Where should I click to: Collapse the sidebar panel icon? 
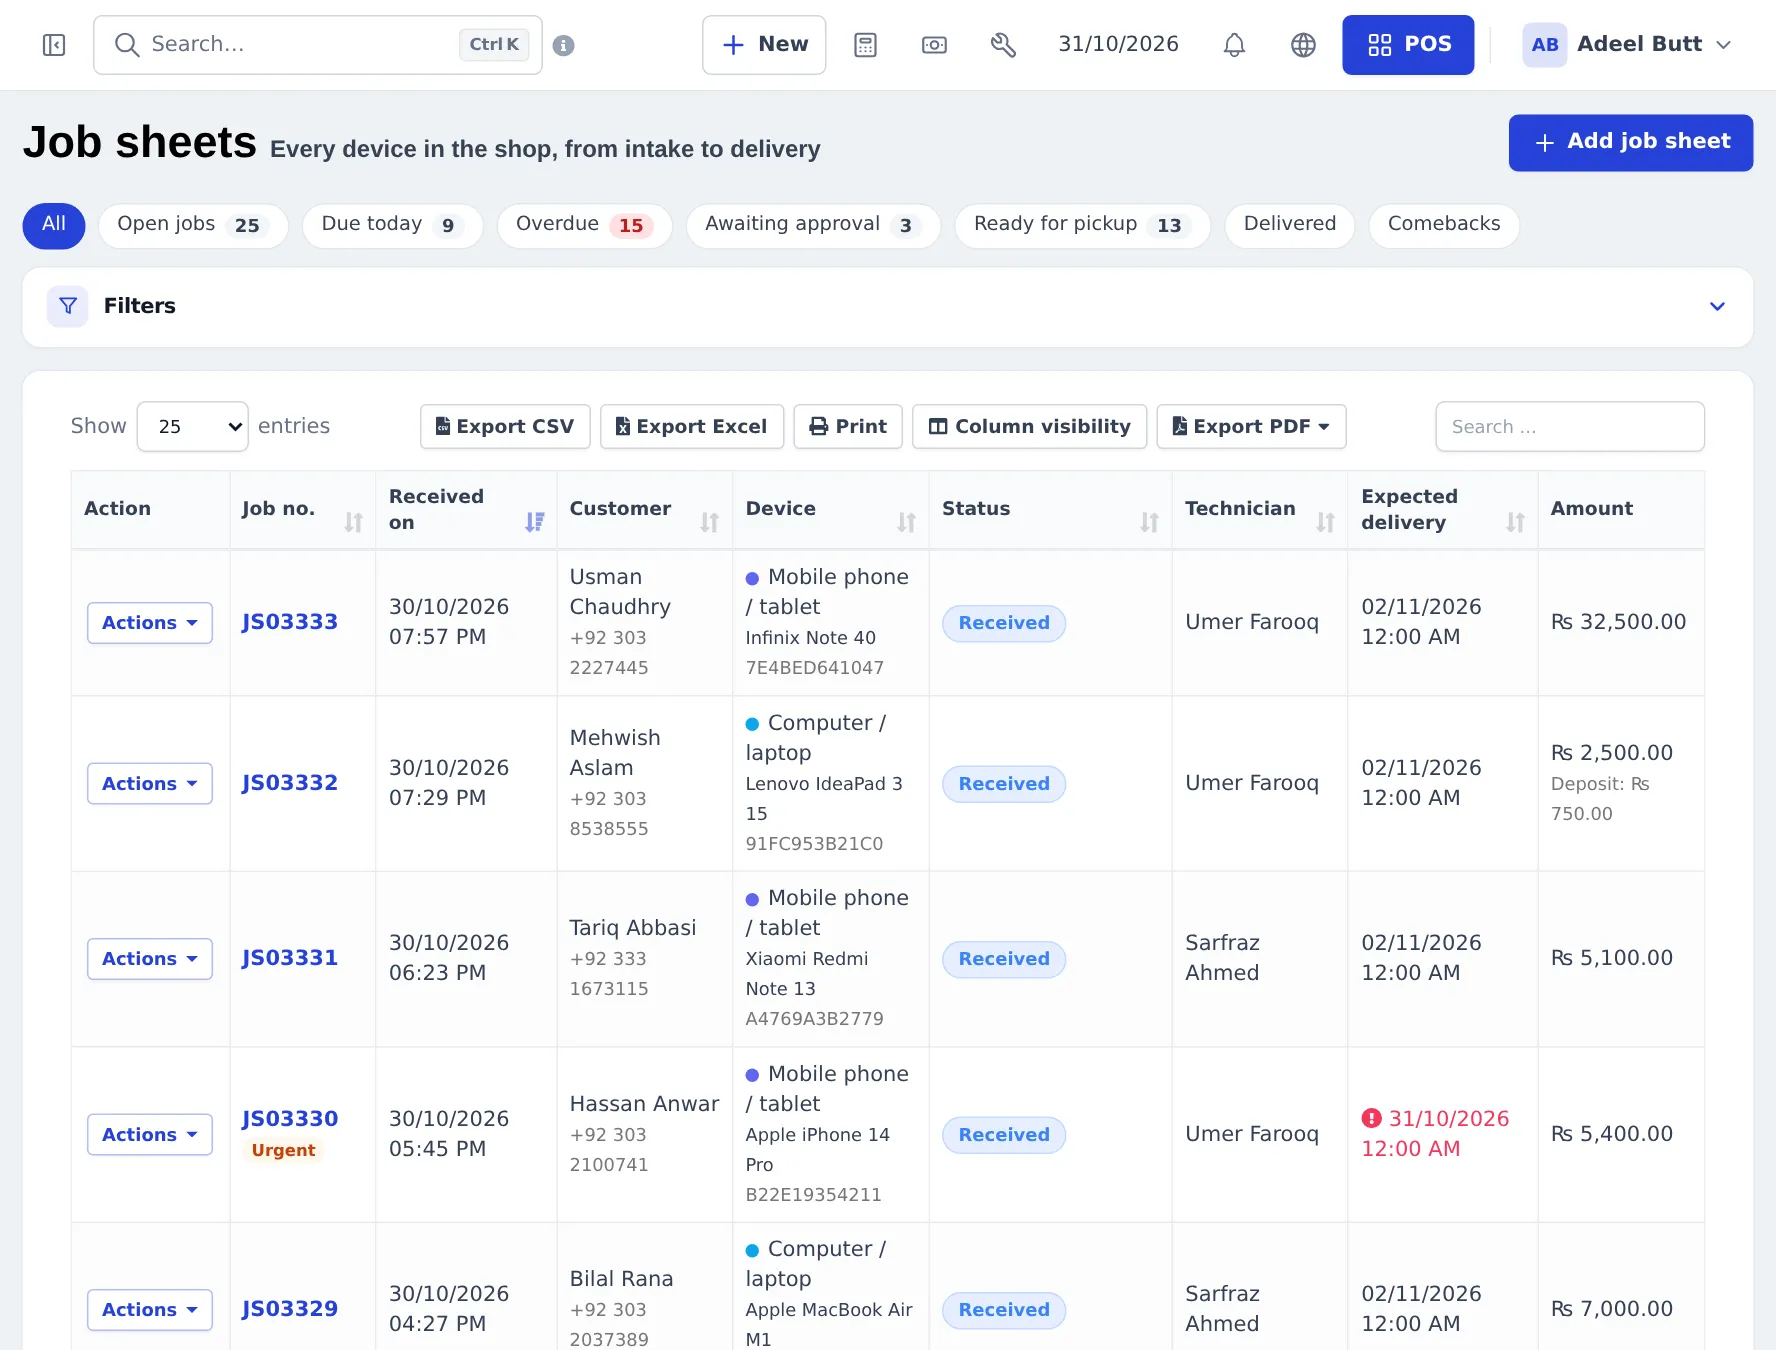coord(54,45)
